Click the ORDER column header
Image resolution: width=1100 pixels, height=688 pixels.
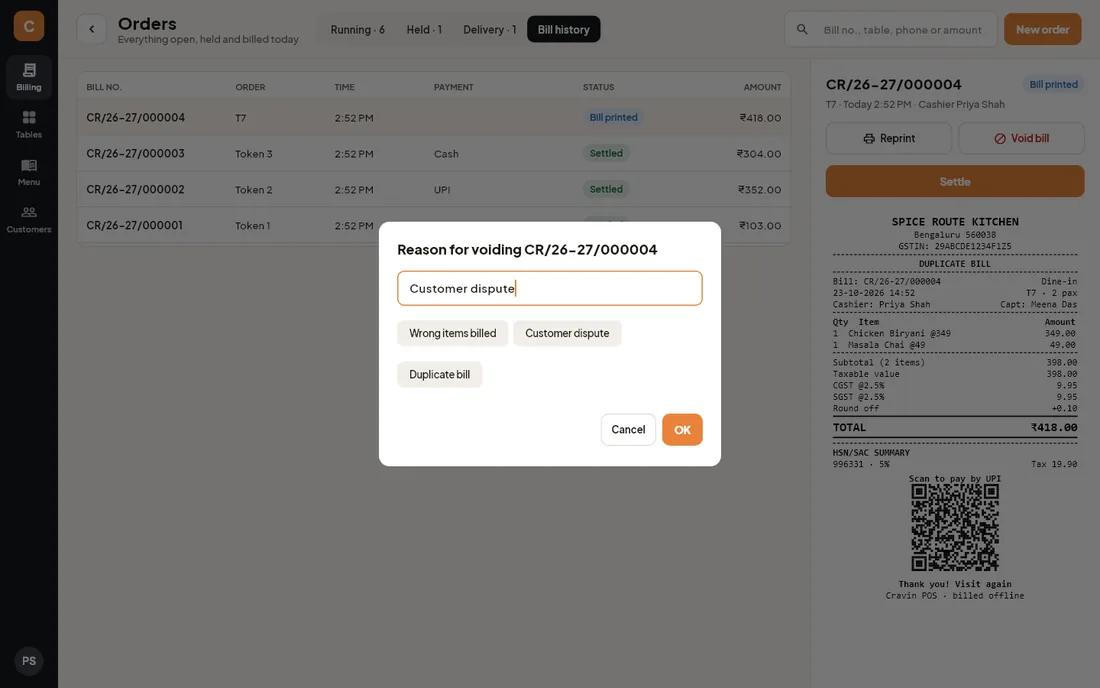(250, 87)
